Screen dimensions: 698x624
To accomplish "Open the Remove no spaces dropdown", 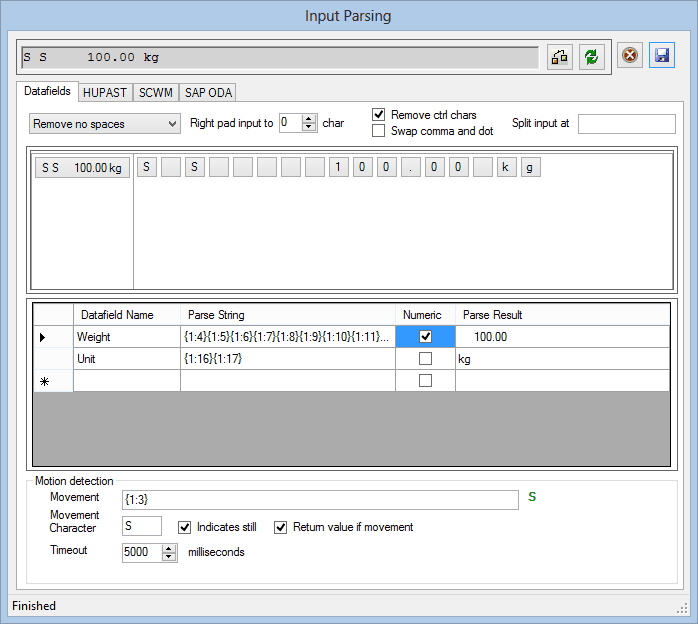I will pyautogui.click(x=105, y=124).
